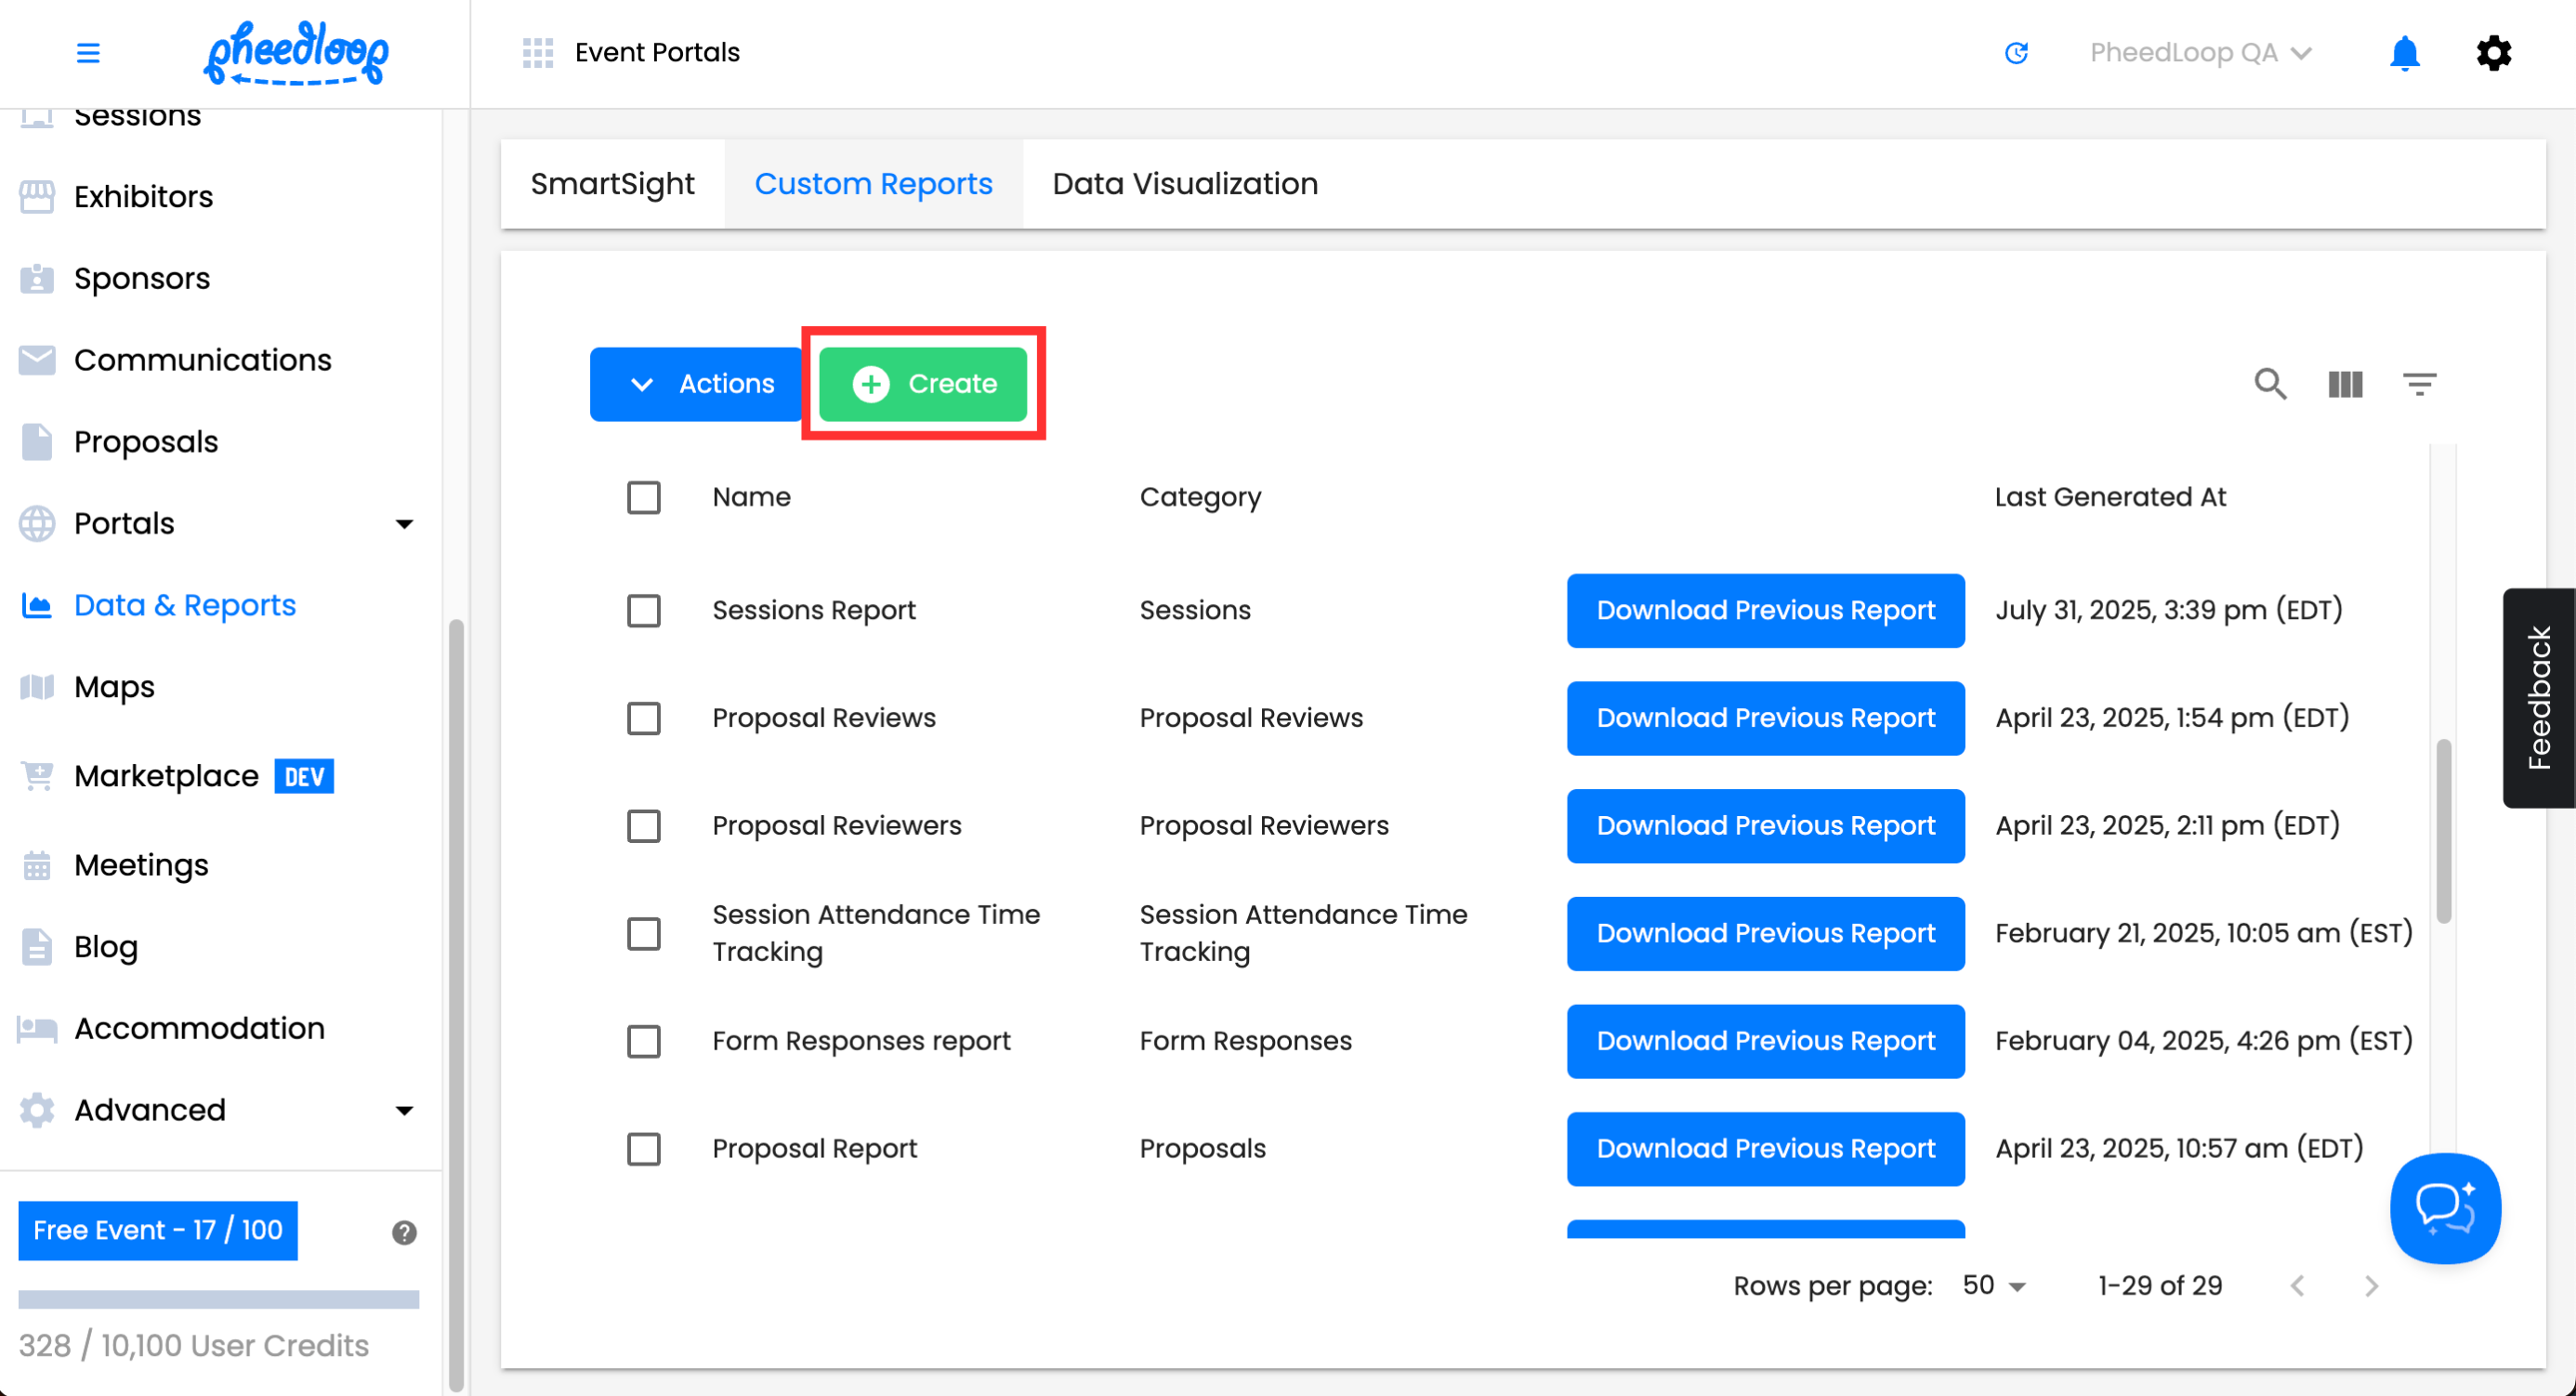Open Meetings in sidebar
The image size is (2576, 1396).
click(141, 865)
